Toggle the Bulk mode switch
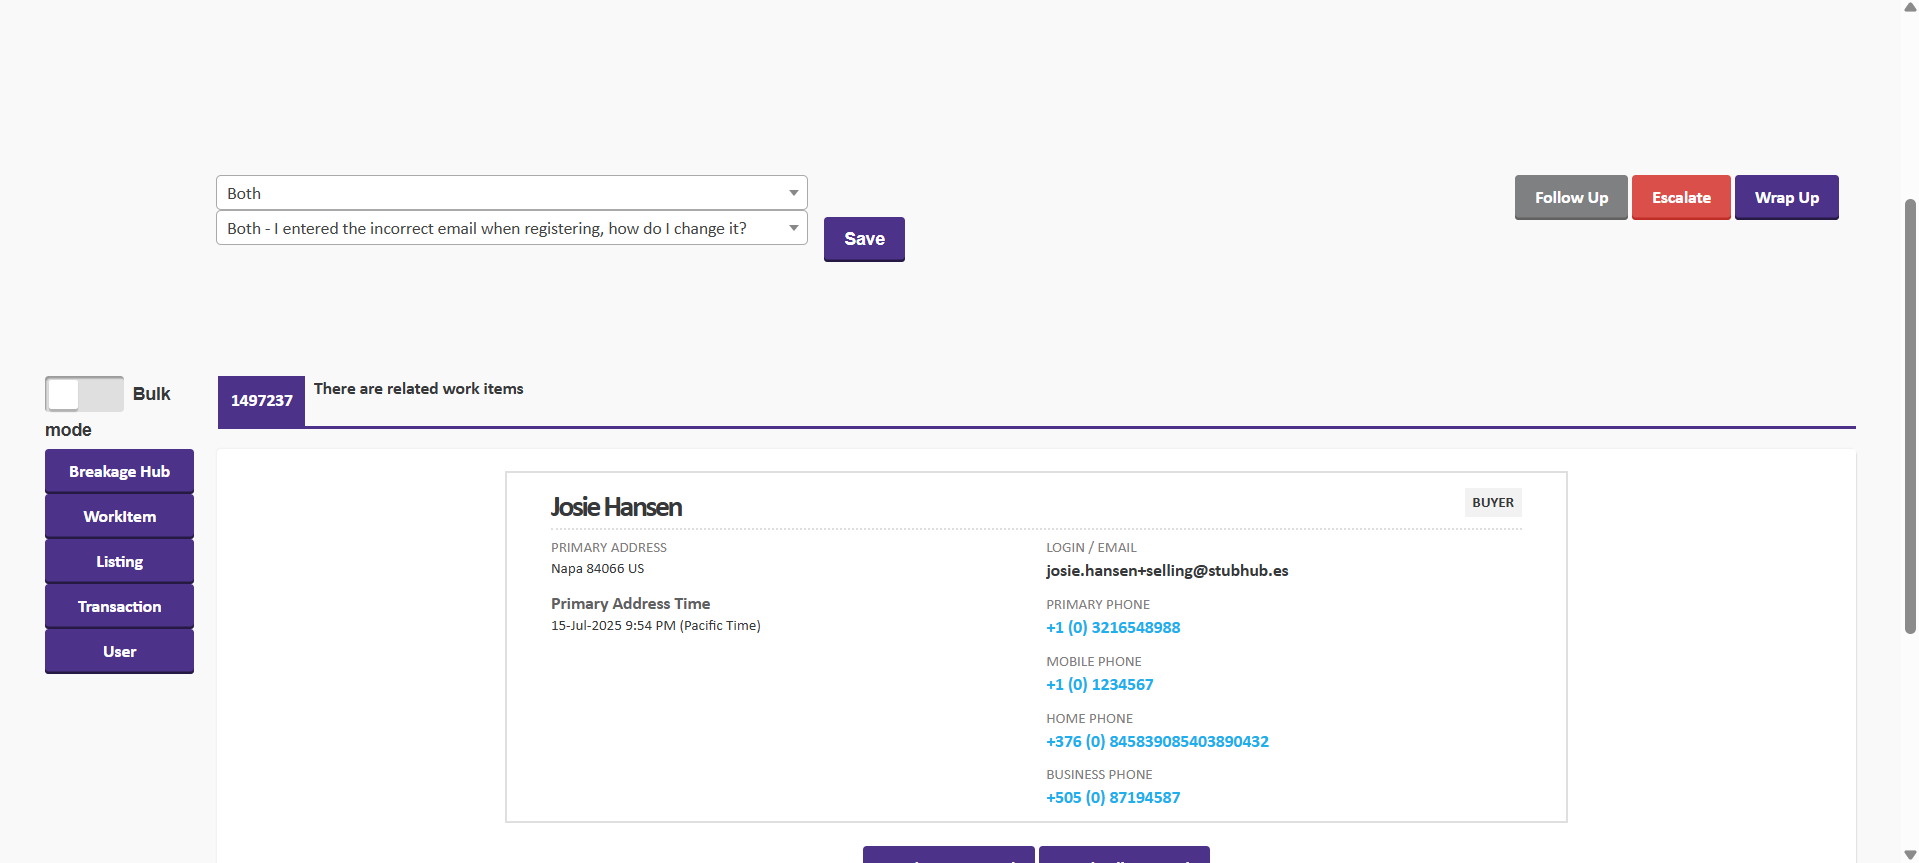This screenshot has height=863, width=1919. click(84, 394)
